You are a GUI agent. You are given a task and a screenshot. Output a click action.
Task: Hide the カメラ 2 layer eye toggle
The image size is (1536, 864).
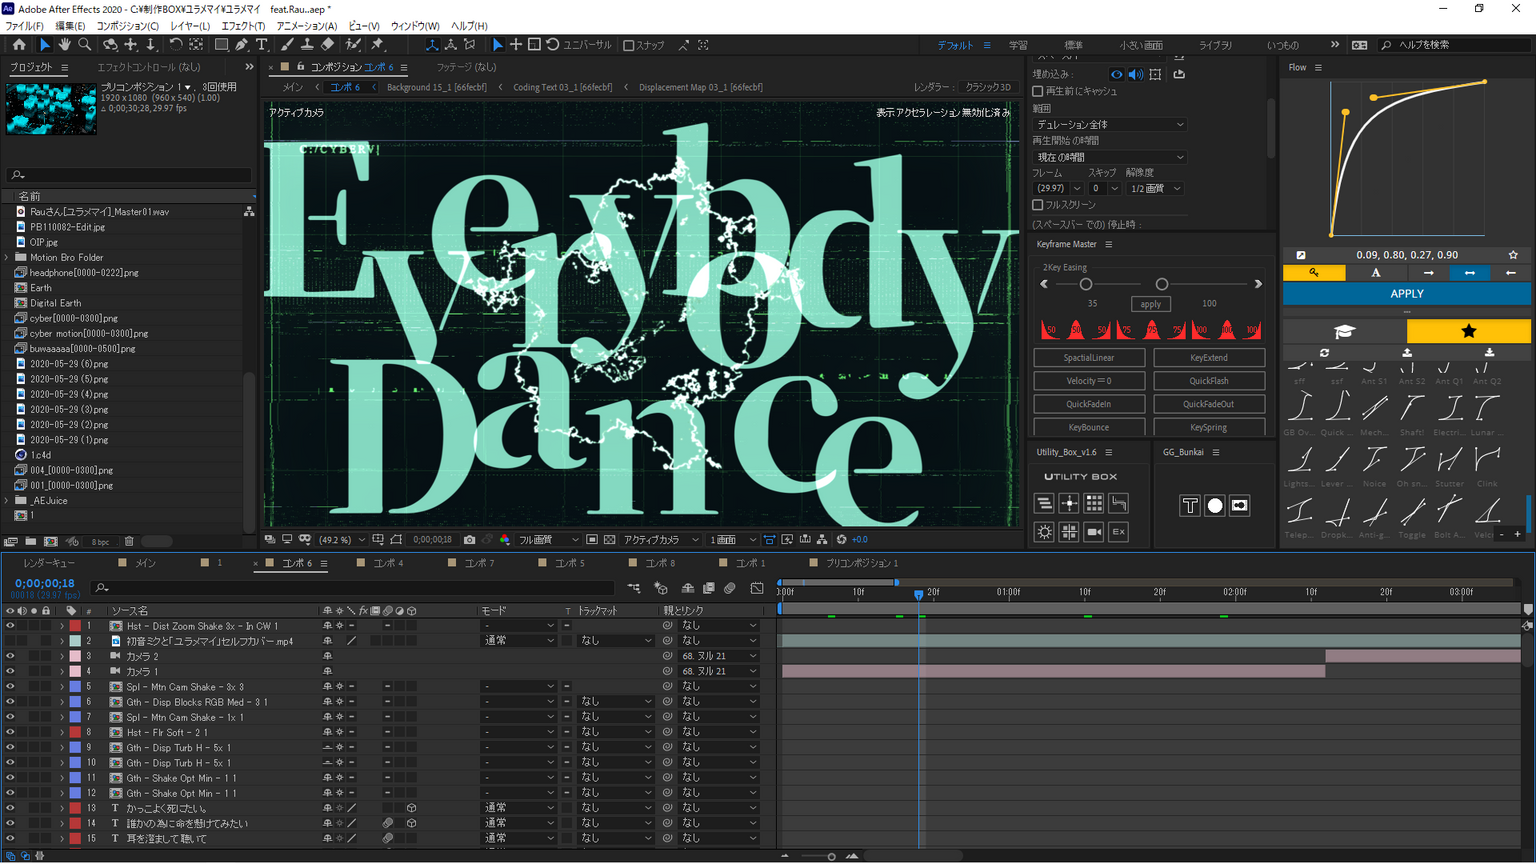click(x=10, y=656)
